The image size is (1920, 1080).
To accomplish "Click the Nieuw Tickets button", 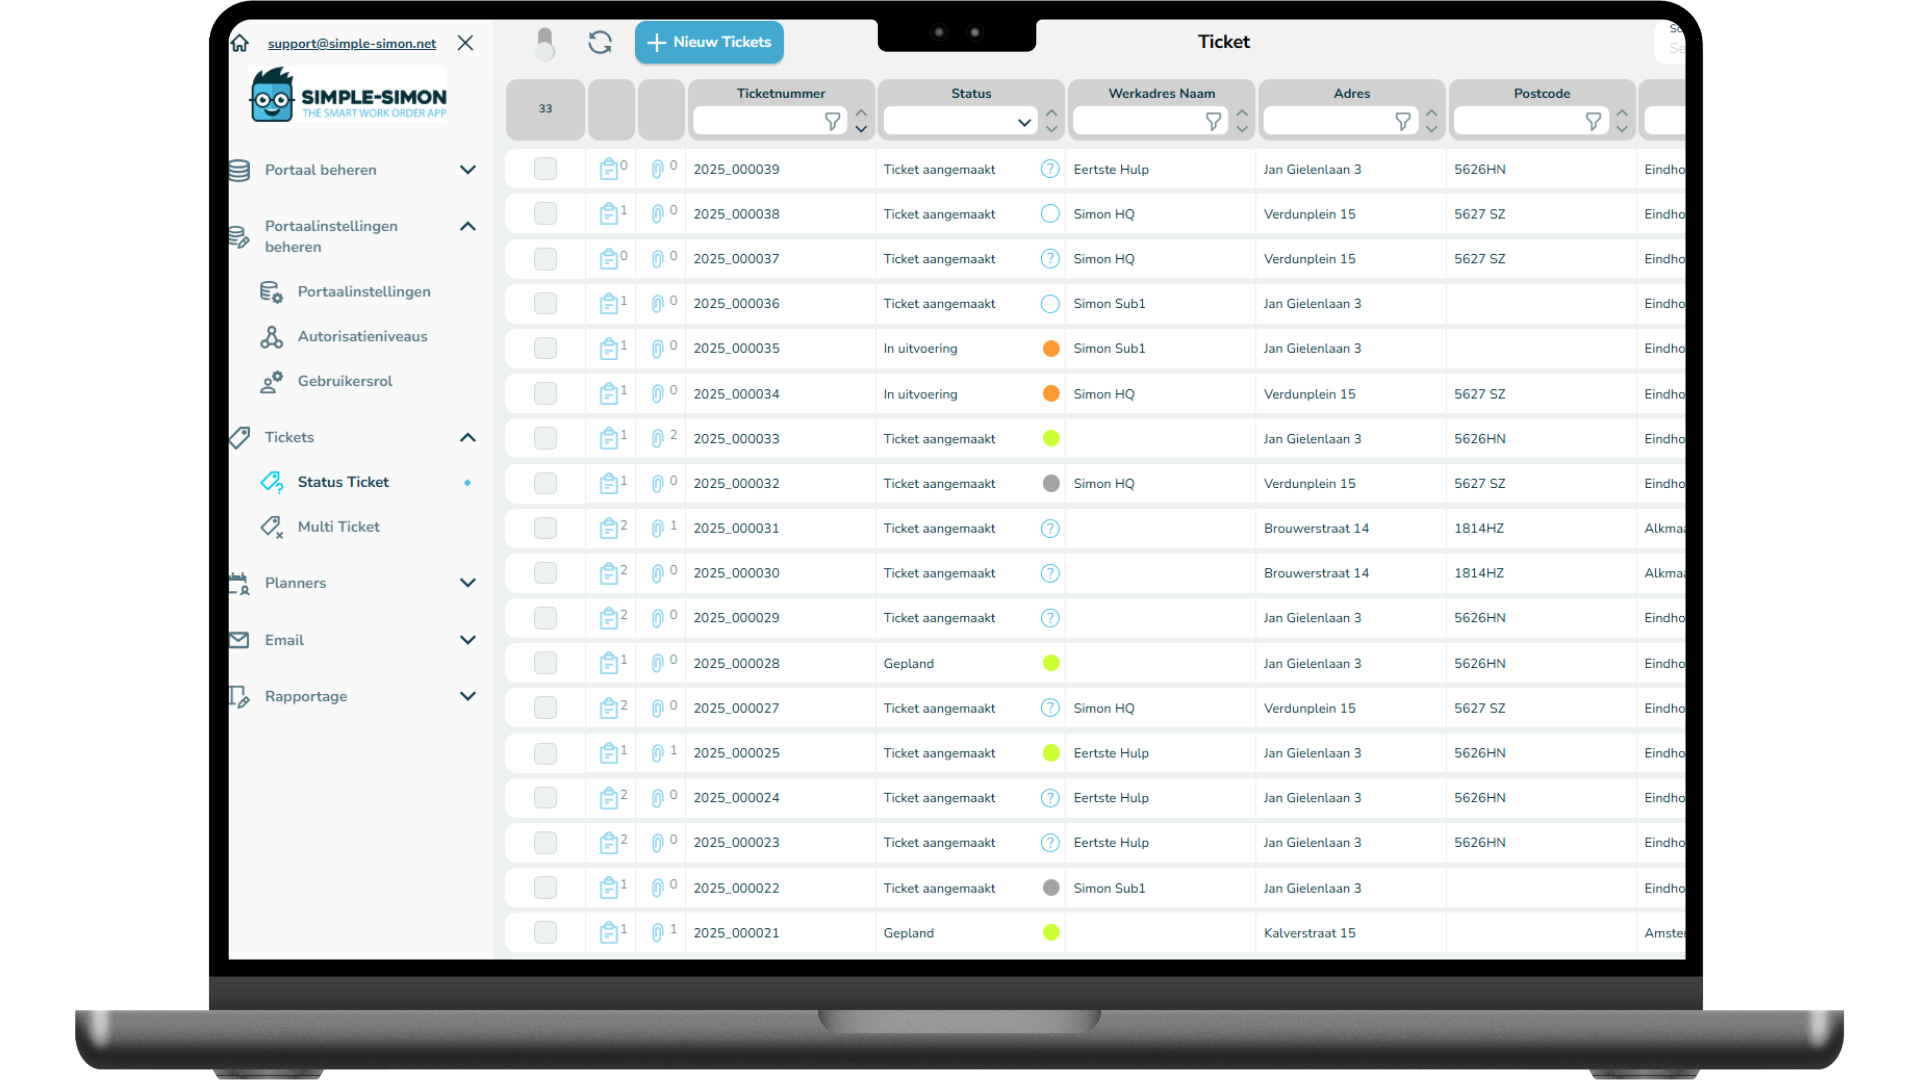I will point(709,42).
